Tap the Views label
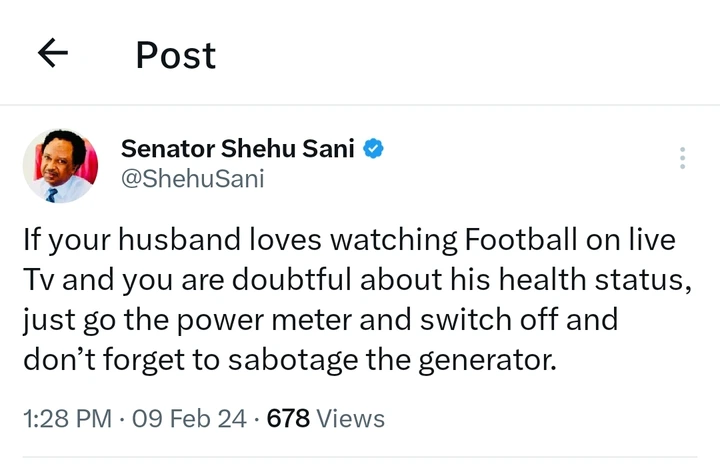Viewport: 720px width, 464px height. point(350,419)
